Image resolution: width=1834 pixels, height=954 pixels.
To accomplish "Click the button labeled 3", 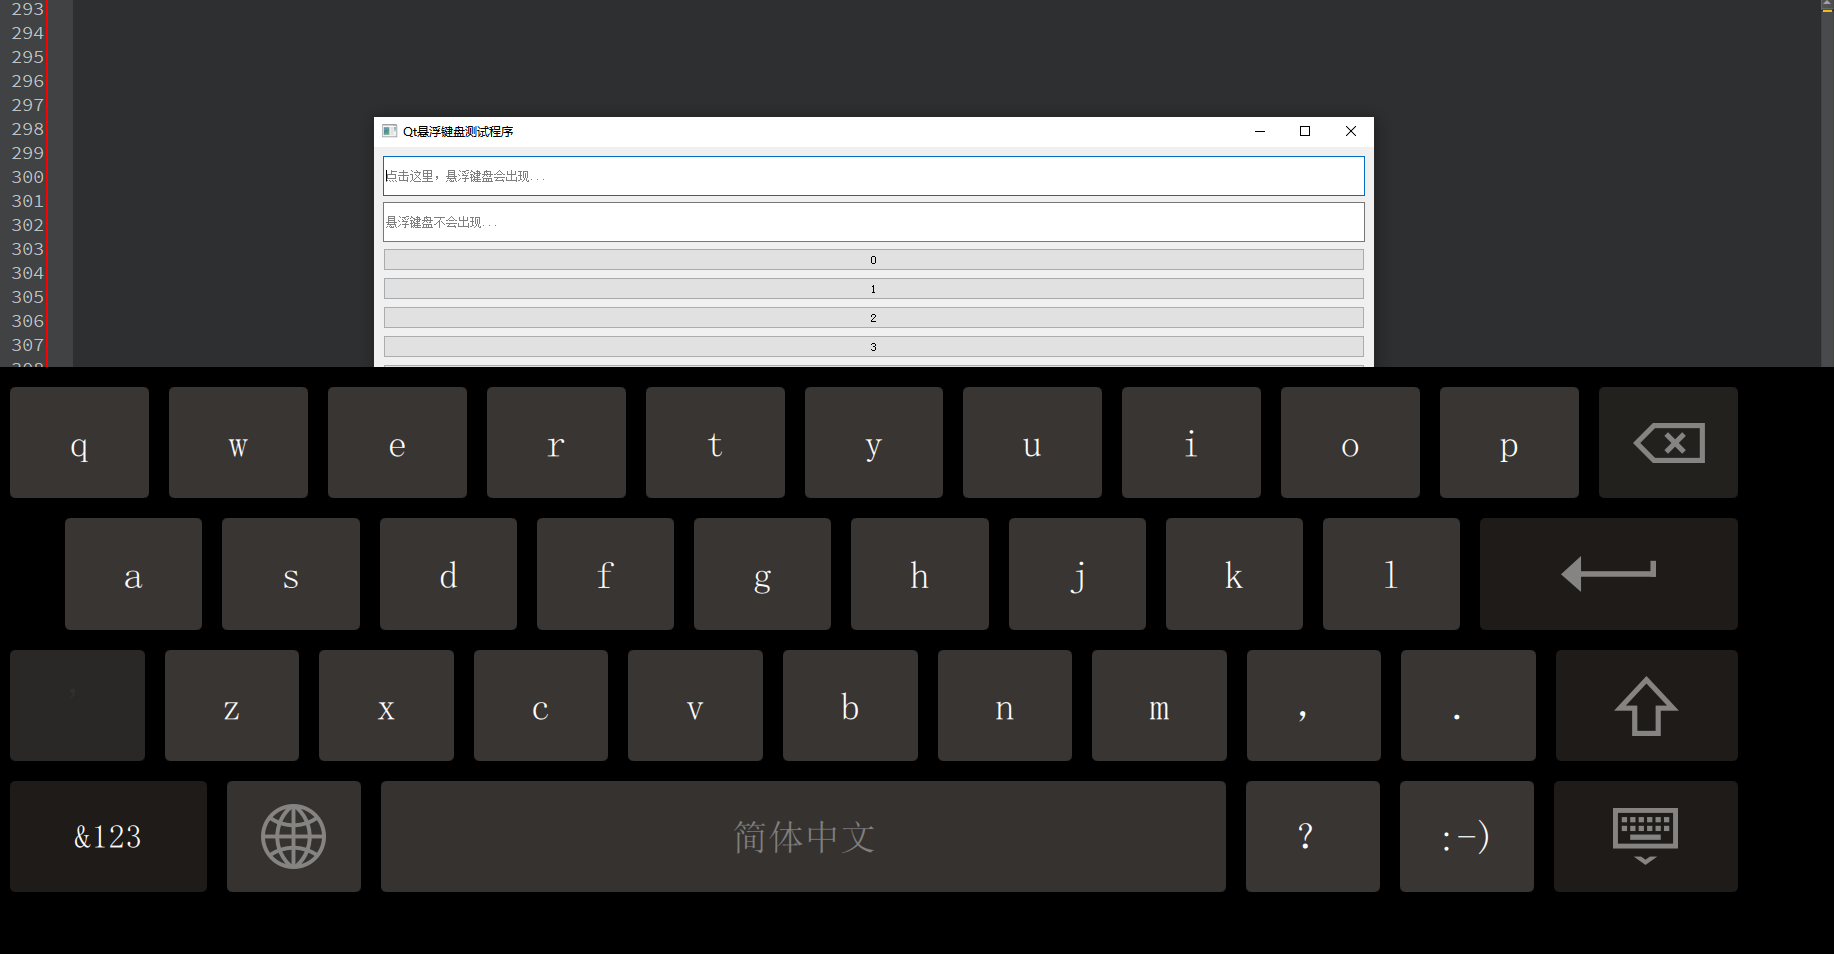I will [874, 347].
